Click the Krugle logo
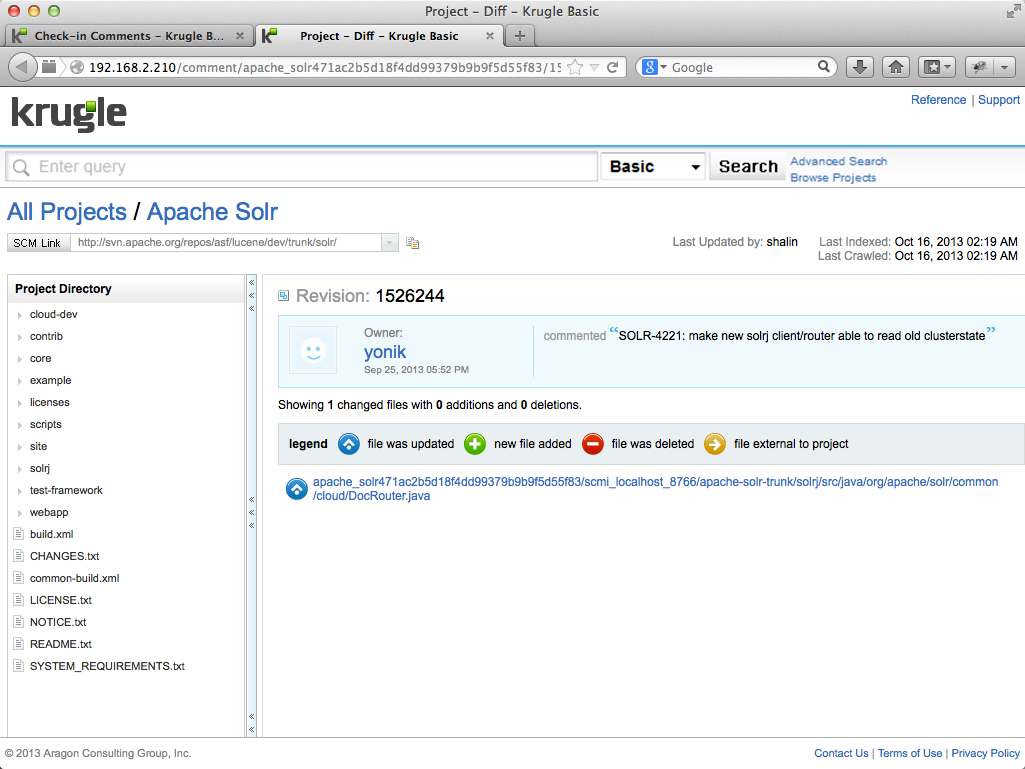 tap(69, 114)
